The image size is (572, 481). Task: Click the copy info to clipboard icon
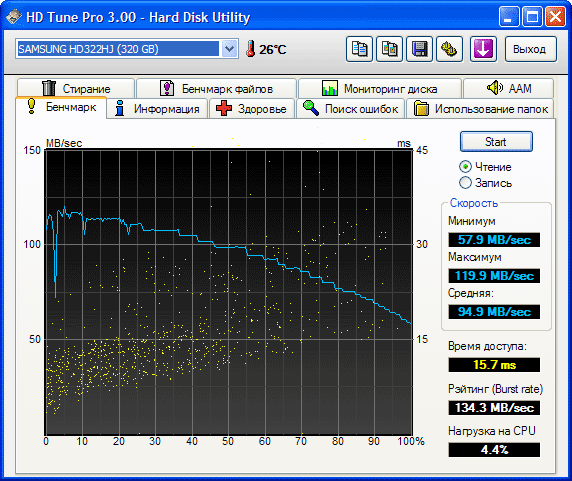pos(359,49)
